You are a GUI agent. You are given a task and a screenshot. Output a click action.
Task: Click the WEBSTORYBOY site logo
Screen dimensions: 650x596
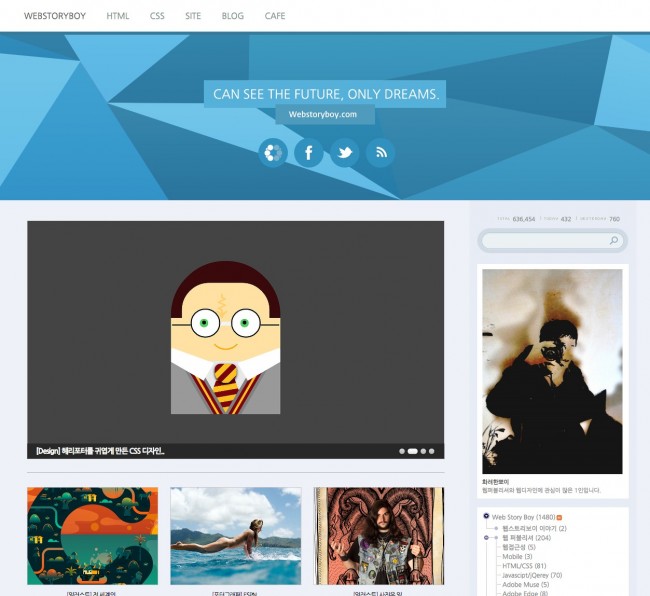point(54,16)
